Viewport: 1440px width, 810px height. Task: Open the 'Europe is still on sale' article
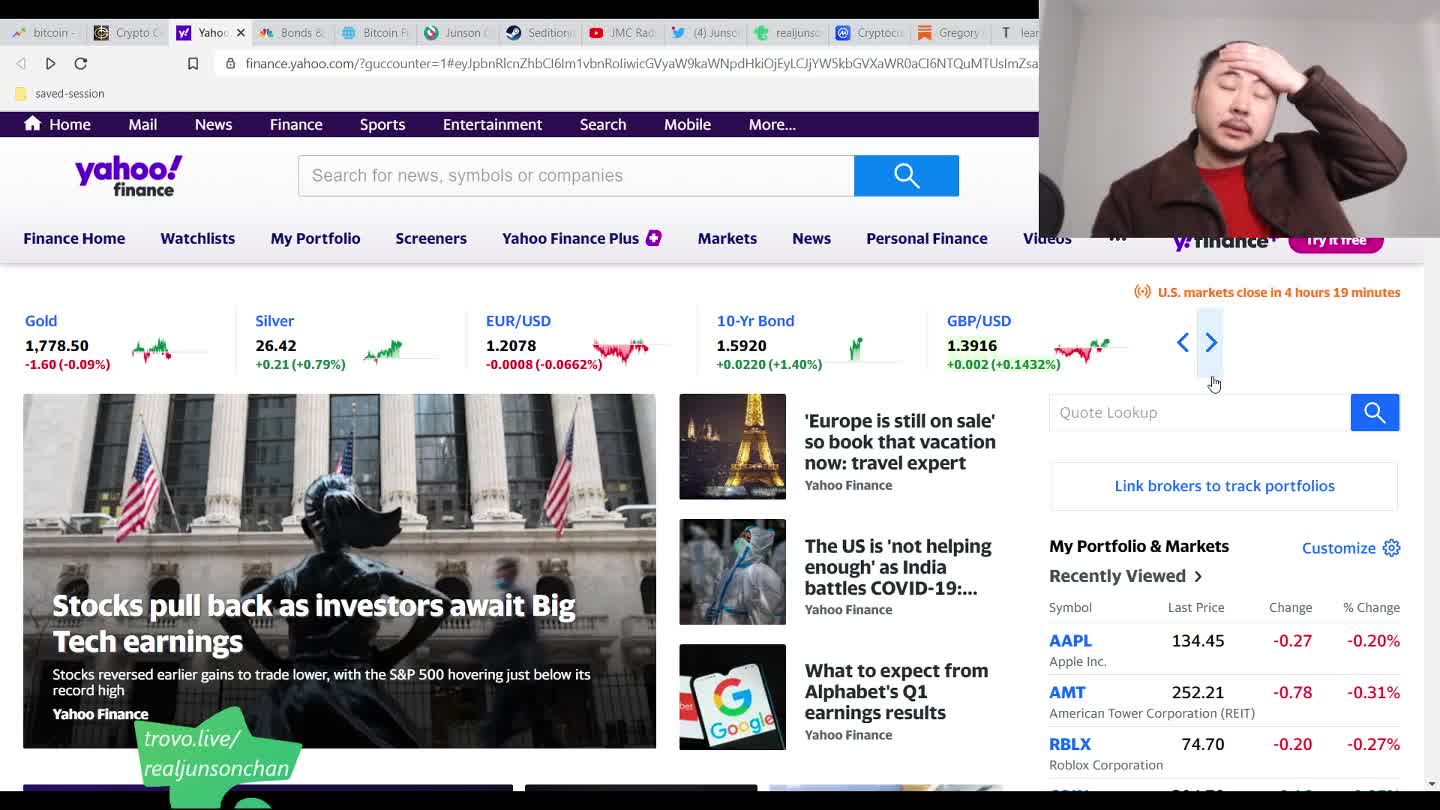pyautogui.click(x=900, y=441)
